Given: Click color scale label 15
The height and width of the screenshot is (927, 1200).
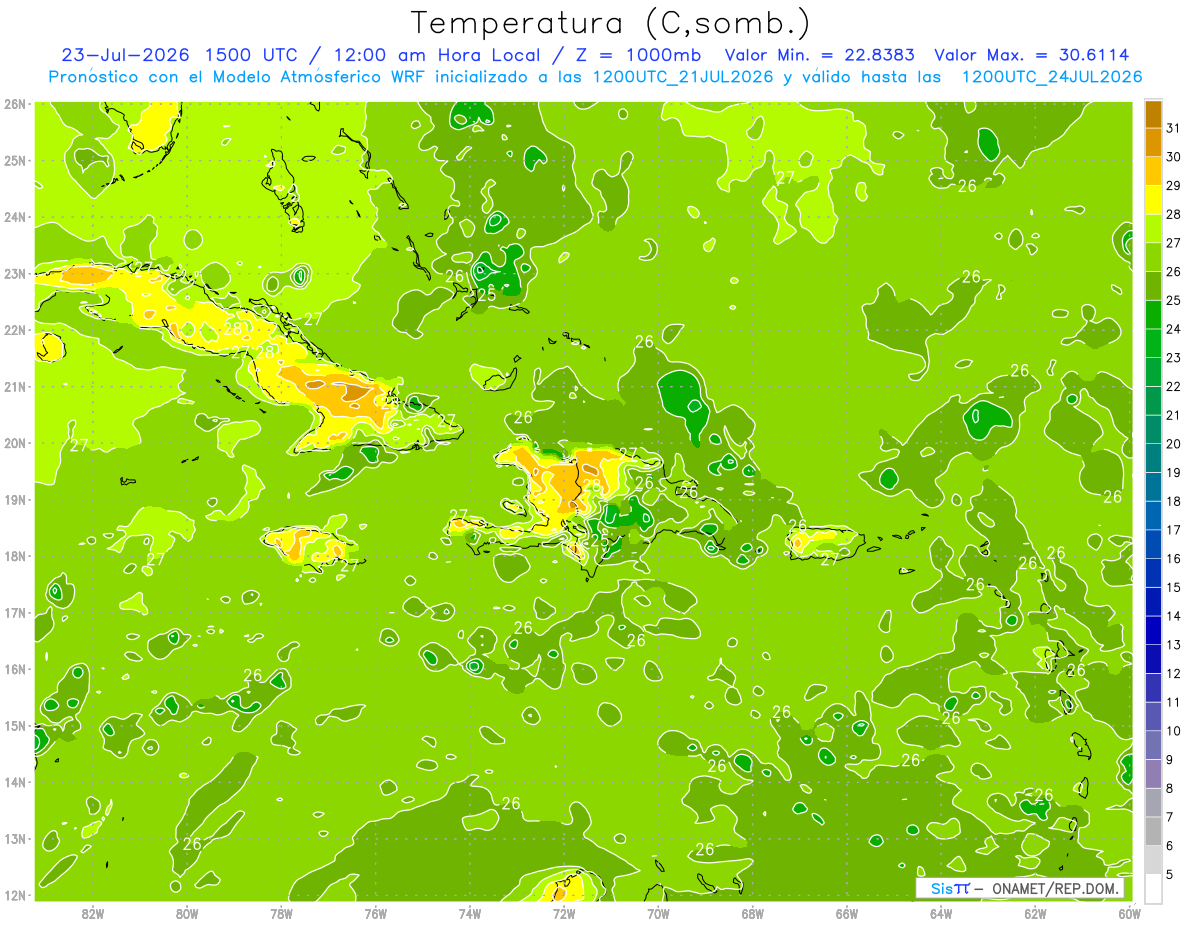Looking at the screenshot, I should pos(1174,588).
